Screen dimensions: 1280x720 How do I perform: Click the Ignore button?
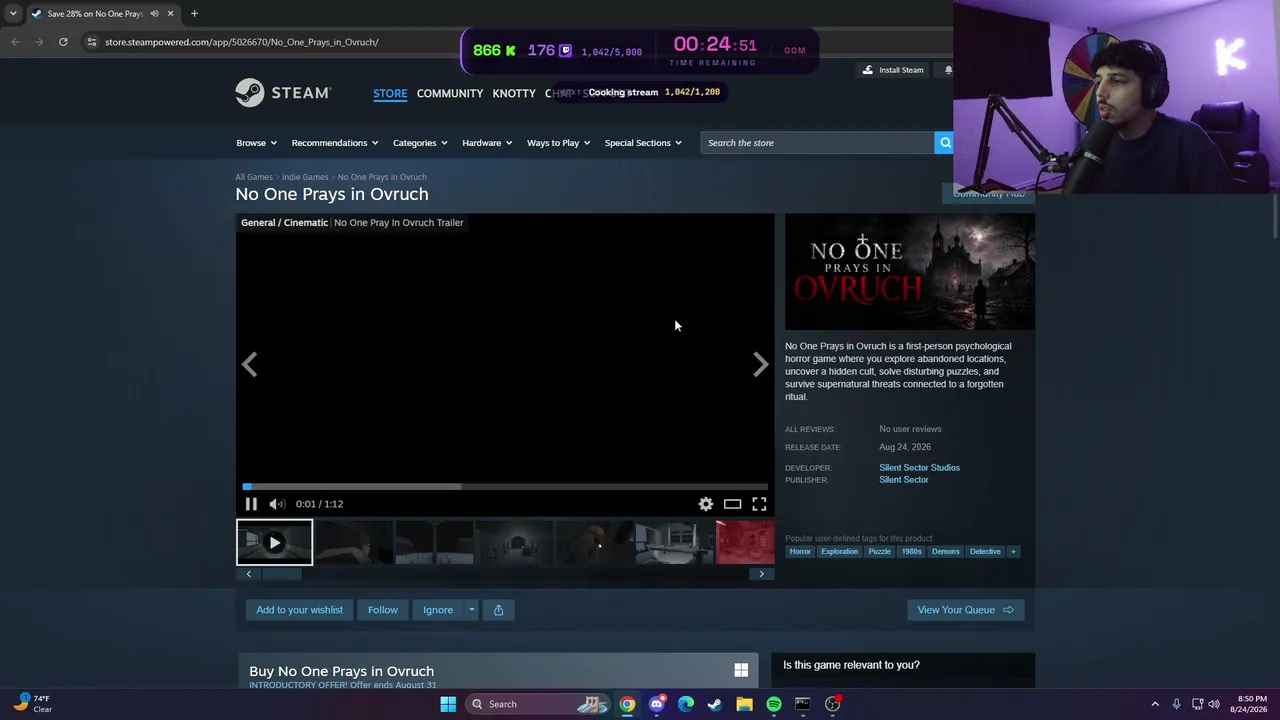(438, 610)
